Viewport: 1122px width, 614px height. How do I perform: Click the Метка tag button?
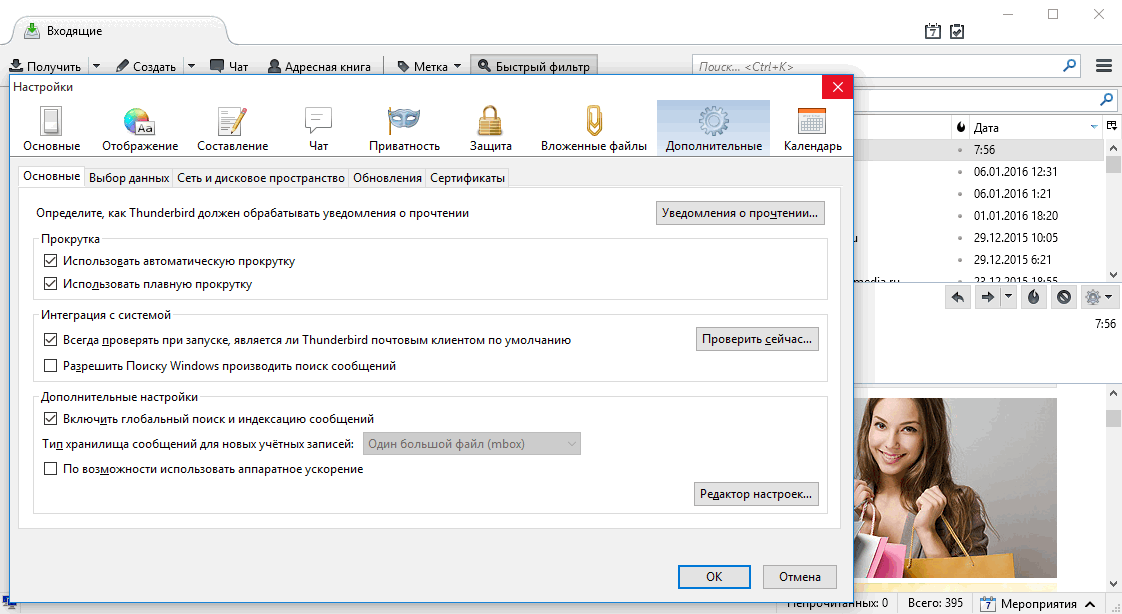(x=422, y=66)
